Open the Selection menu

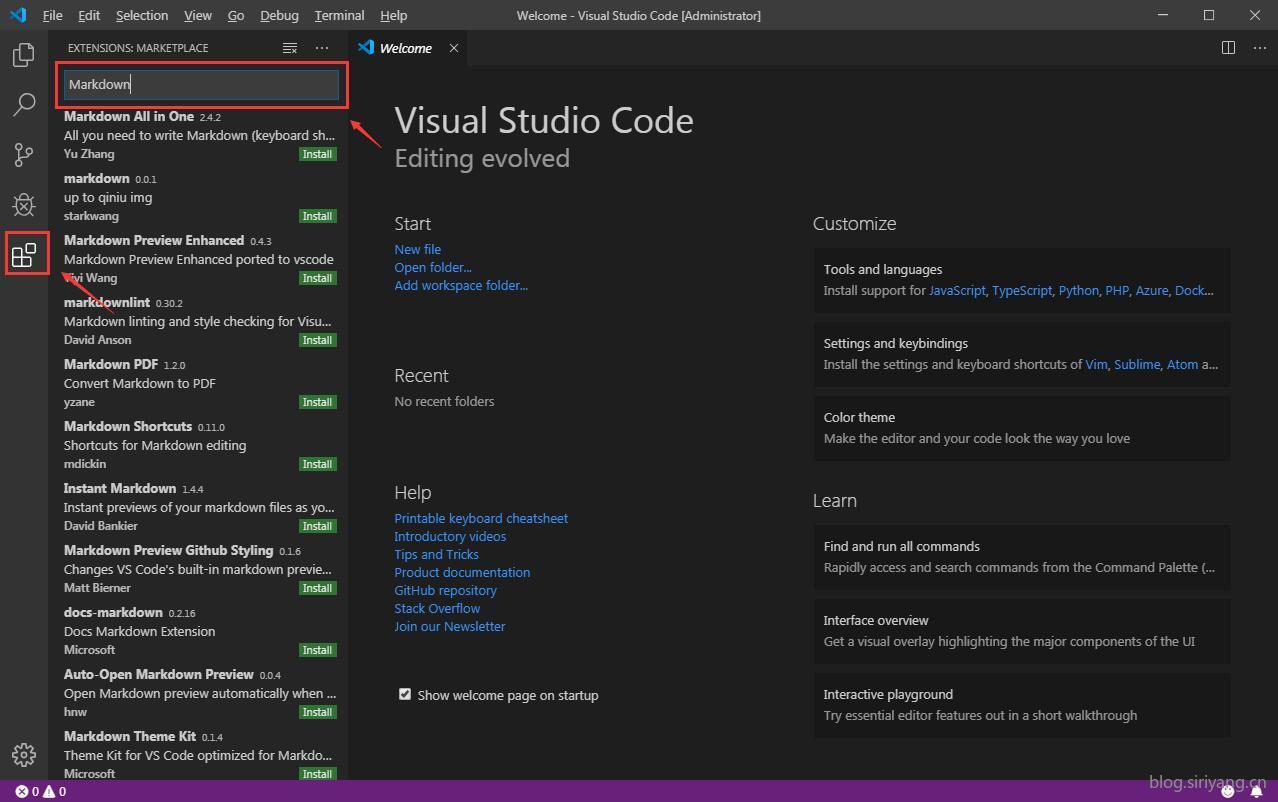[x=141, y=15]
